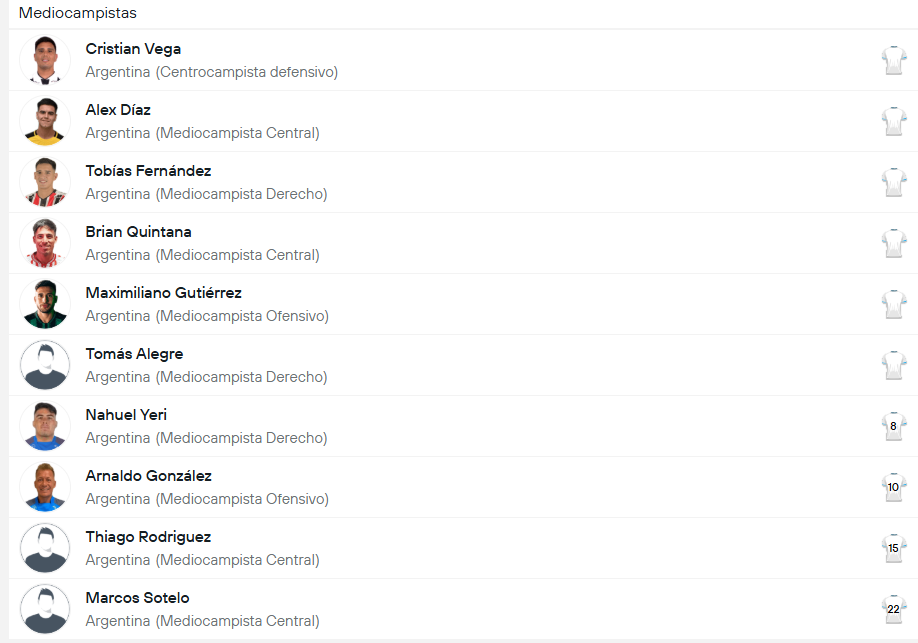Click Nahuel Yeri's player photo

tap(45, 426)
